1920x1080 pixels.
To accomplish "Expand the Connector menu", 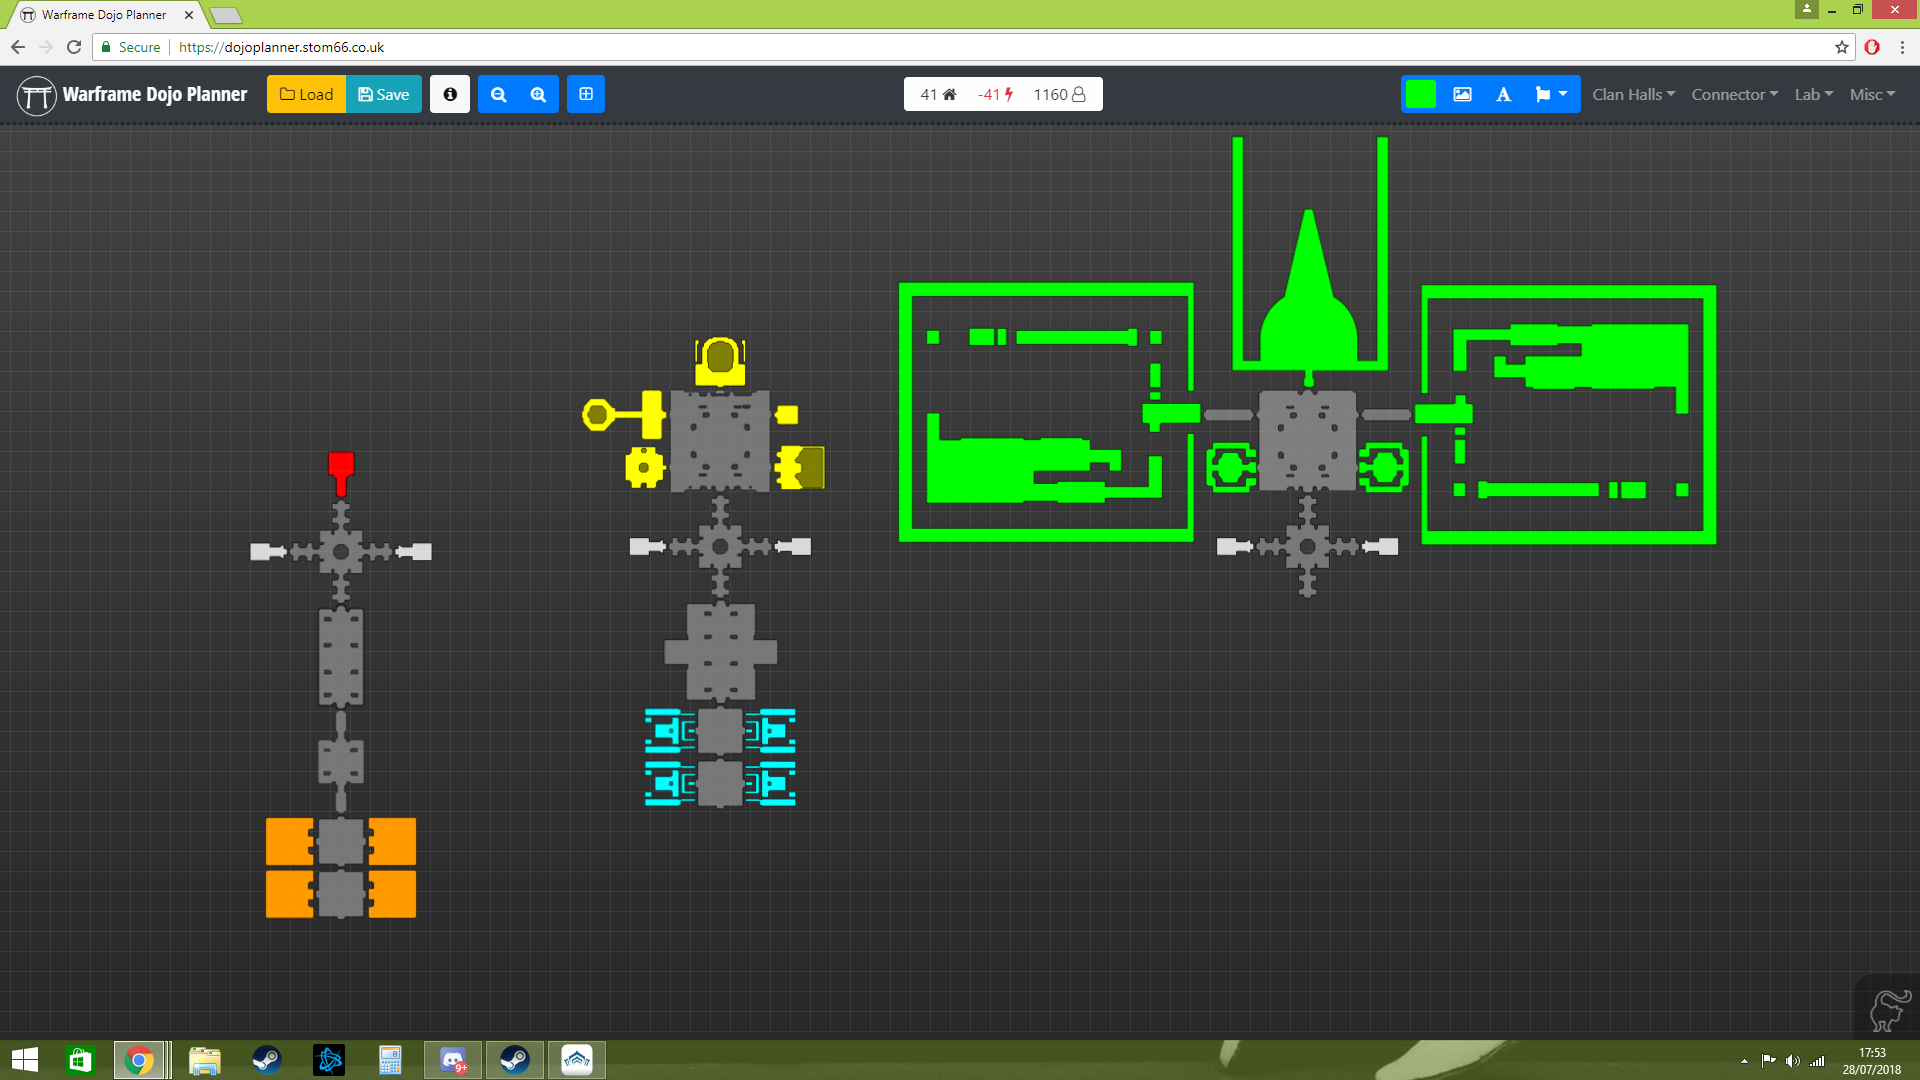I will 1734,94.
